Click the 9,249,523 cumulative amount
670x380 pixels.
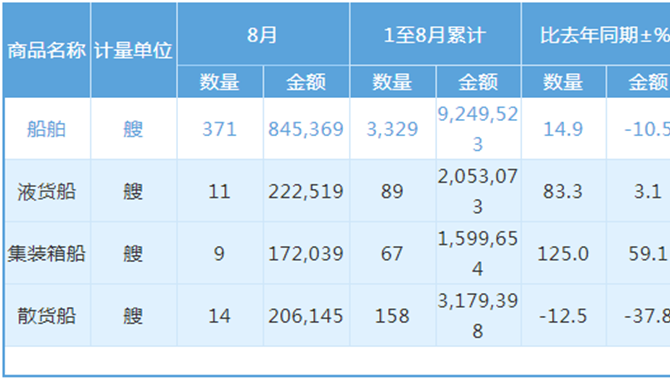[478, 129]
